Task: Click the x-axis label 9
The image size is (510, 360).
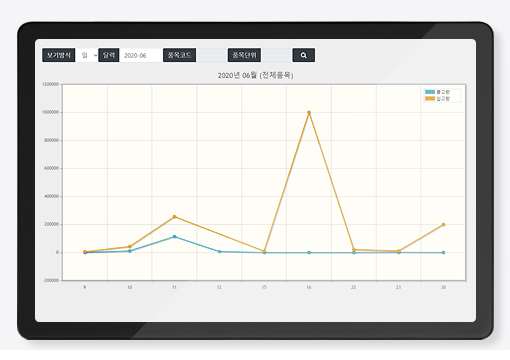Action: (85, 287)
